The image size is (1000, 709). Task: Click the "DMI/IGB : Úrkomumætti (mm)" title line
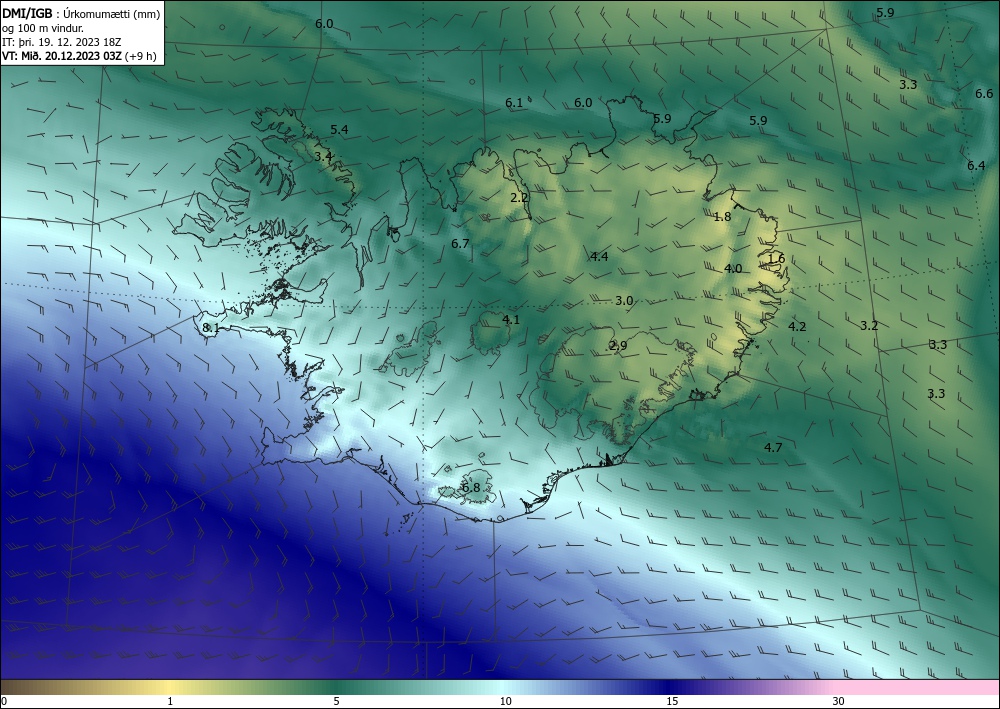tap(81, 14)
